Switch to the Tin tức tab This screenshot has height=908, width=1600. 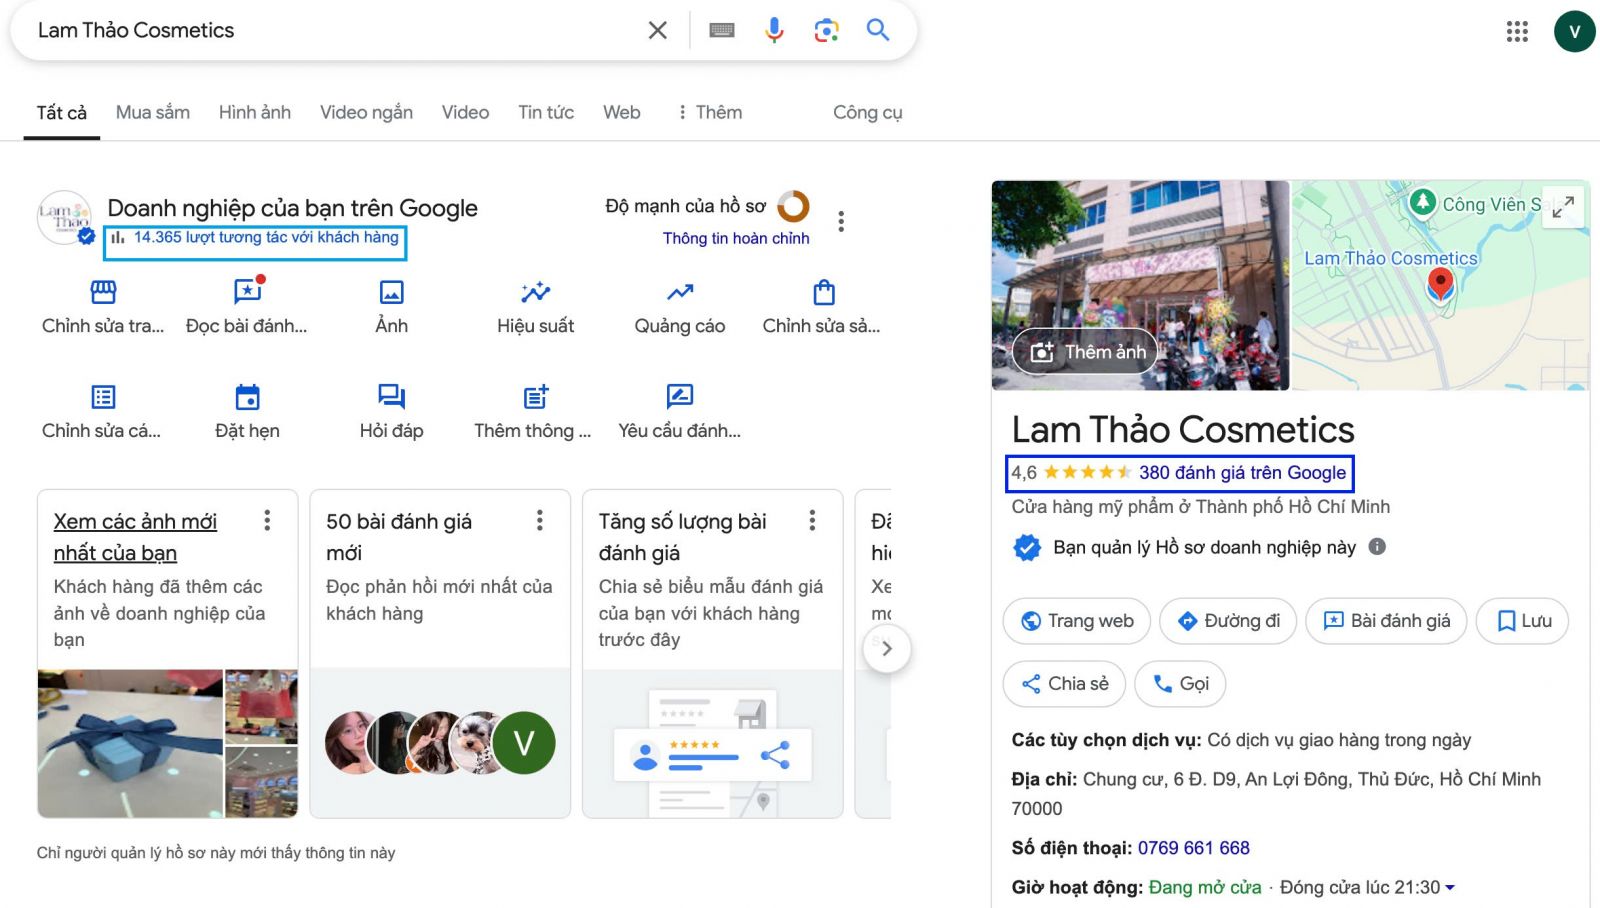click(546, 112)
